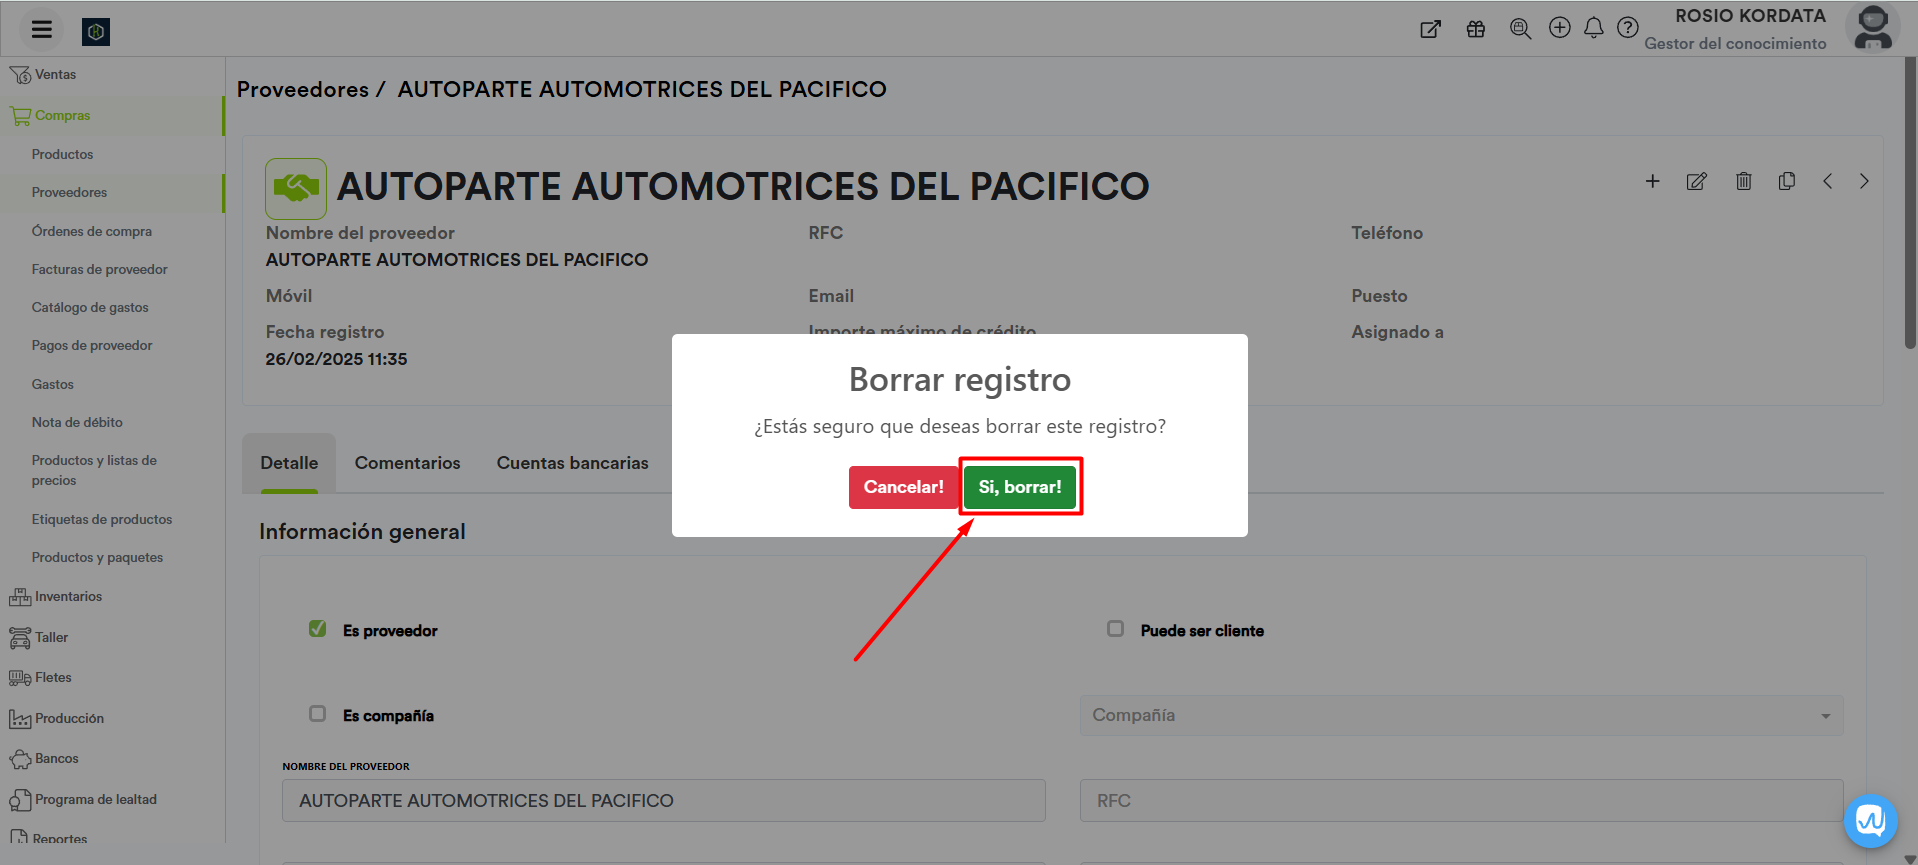Click the hamburger menu icon
The height and width of the screenshot is (865, 1918).
pyautogui.click(x=41, y=29)
